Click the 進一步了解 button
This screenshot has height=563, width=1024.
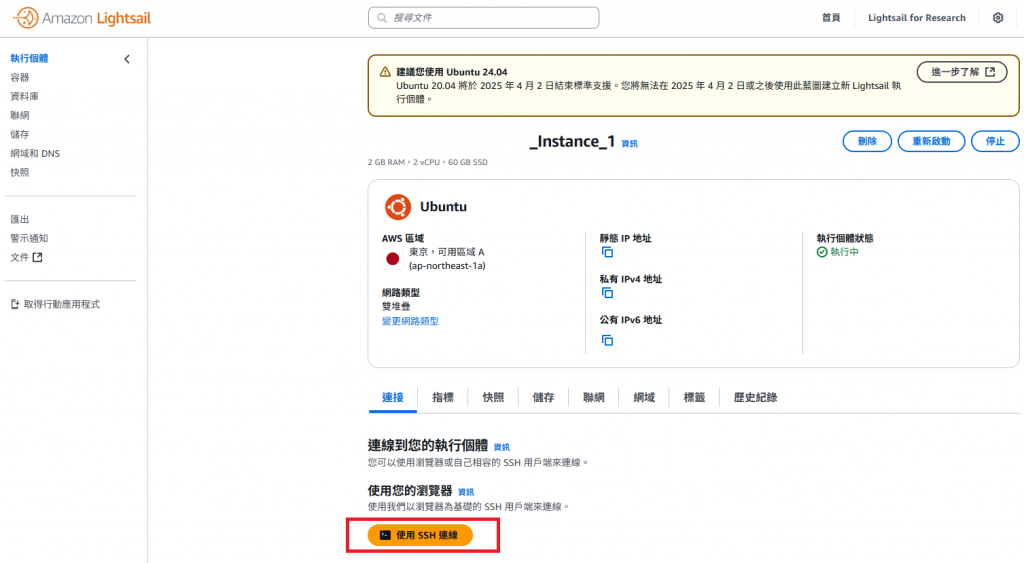point(962,72)
